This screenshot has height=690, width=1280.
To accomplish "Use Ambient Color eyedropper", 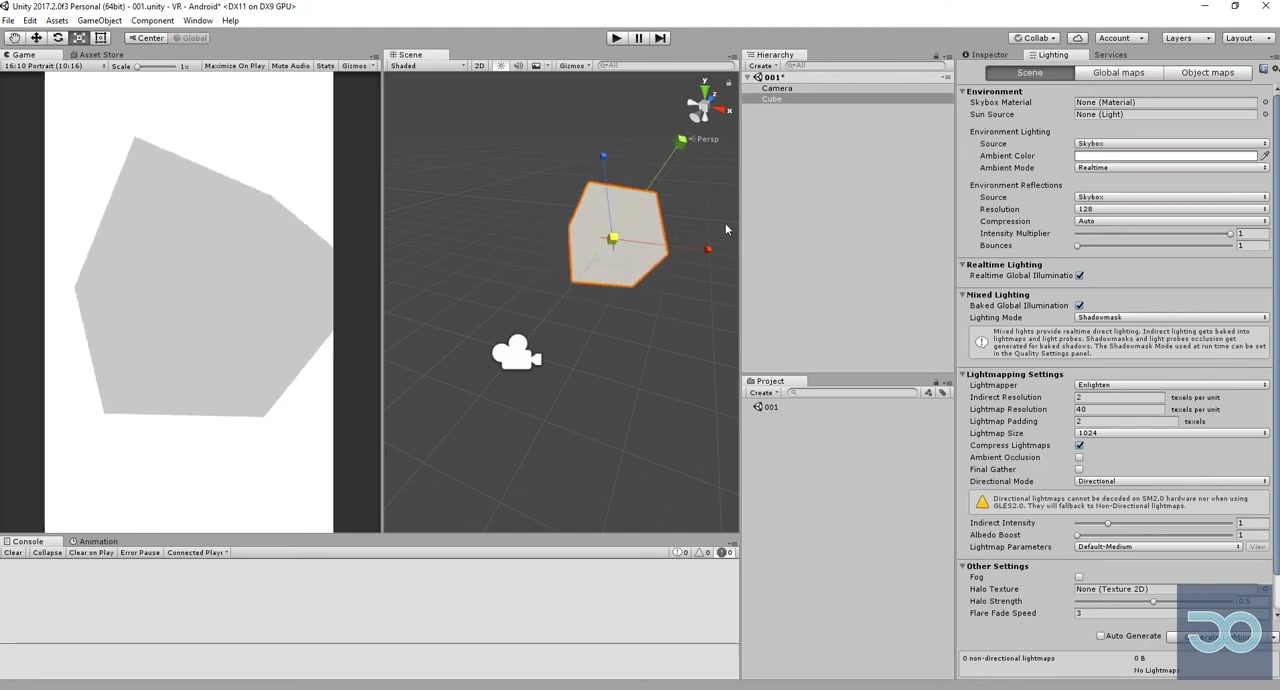I will coord(1264,156).
